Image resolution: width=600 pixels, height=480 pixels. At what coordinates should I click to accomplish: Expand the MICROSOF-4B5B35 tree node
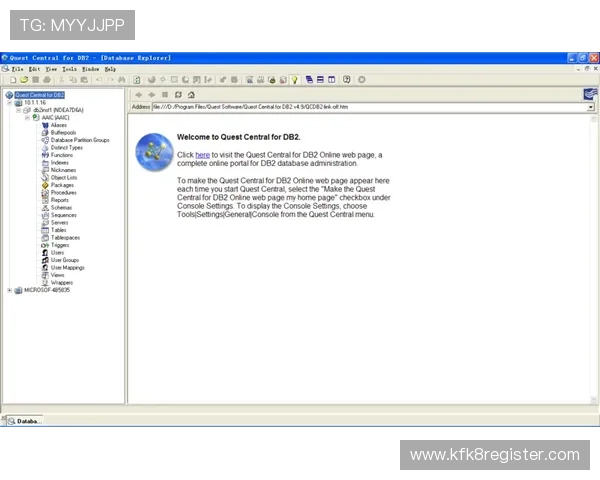click(x=9, y=290)
